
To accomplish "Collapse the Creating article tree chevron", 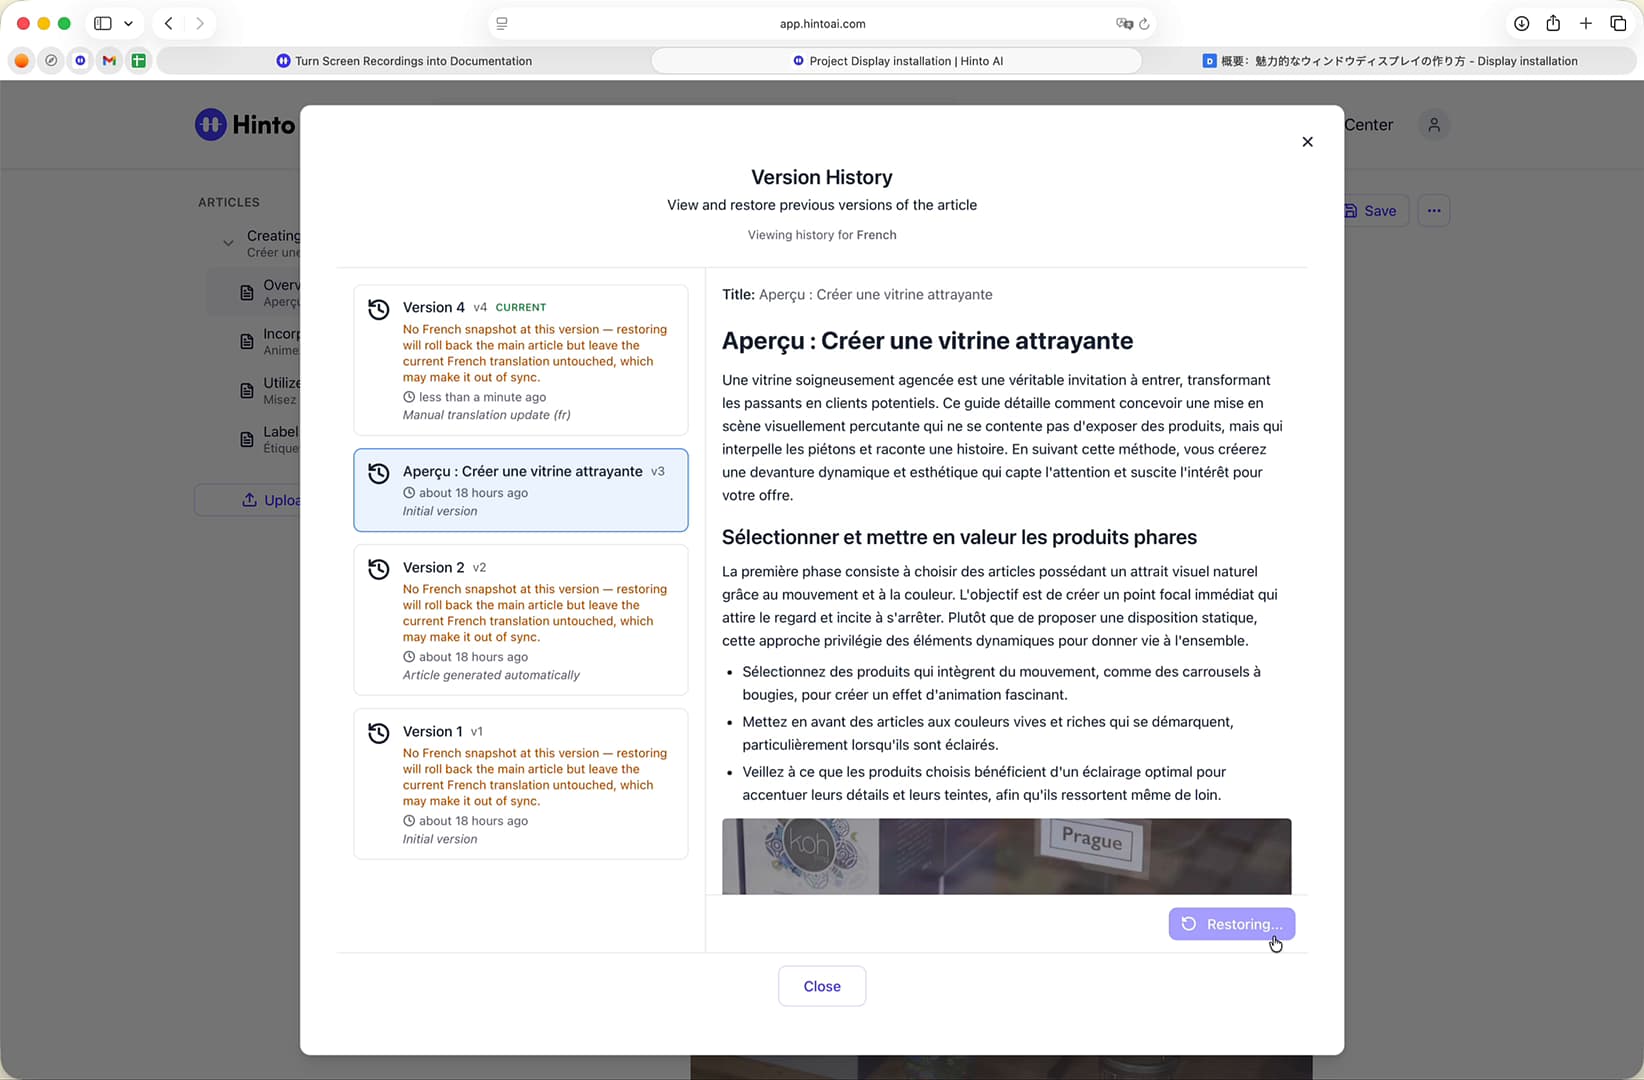I will tap(228, 243).
